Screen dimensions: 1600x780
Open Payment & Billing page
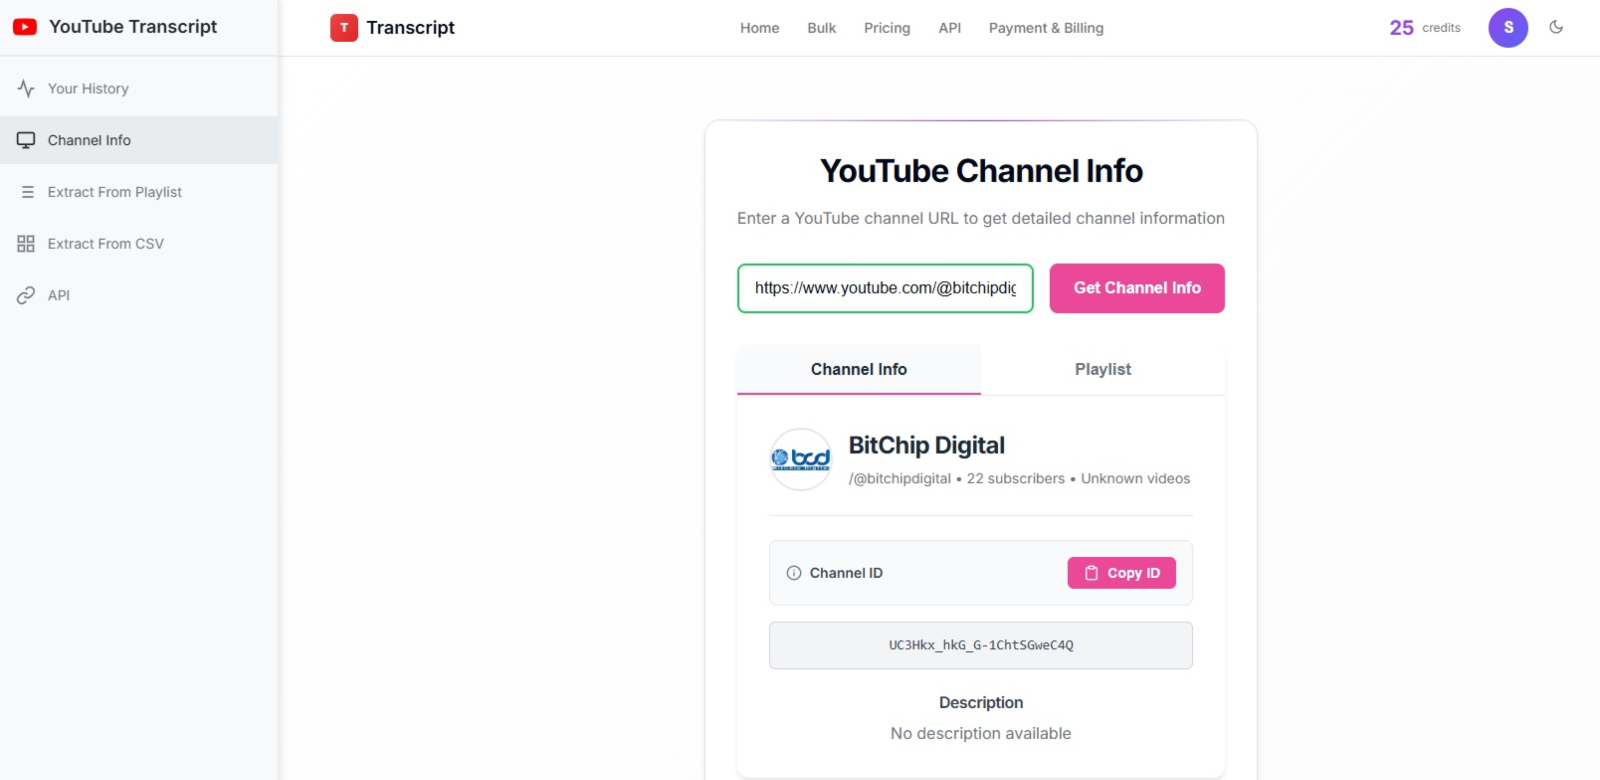(1046, 28)
